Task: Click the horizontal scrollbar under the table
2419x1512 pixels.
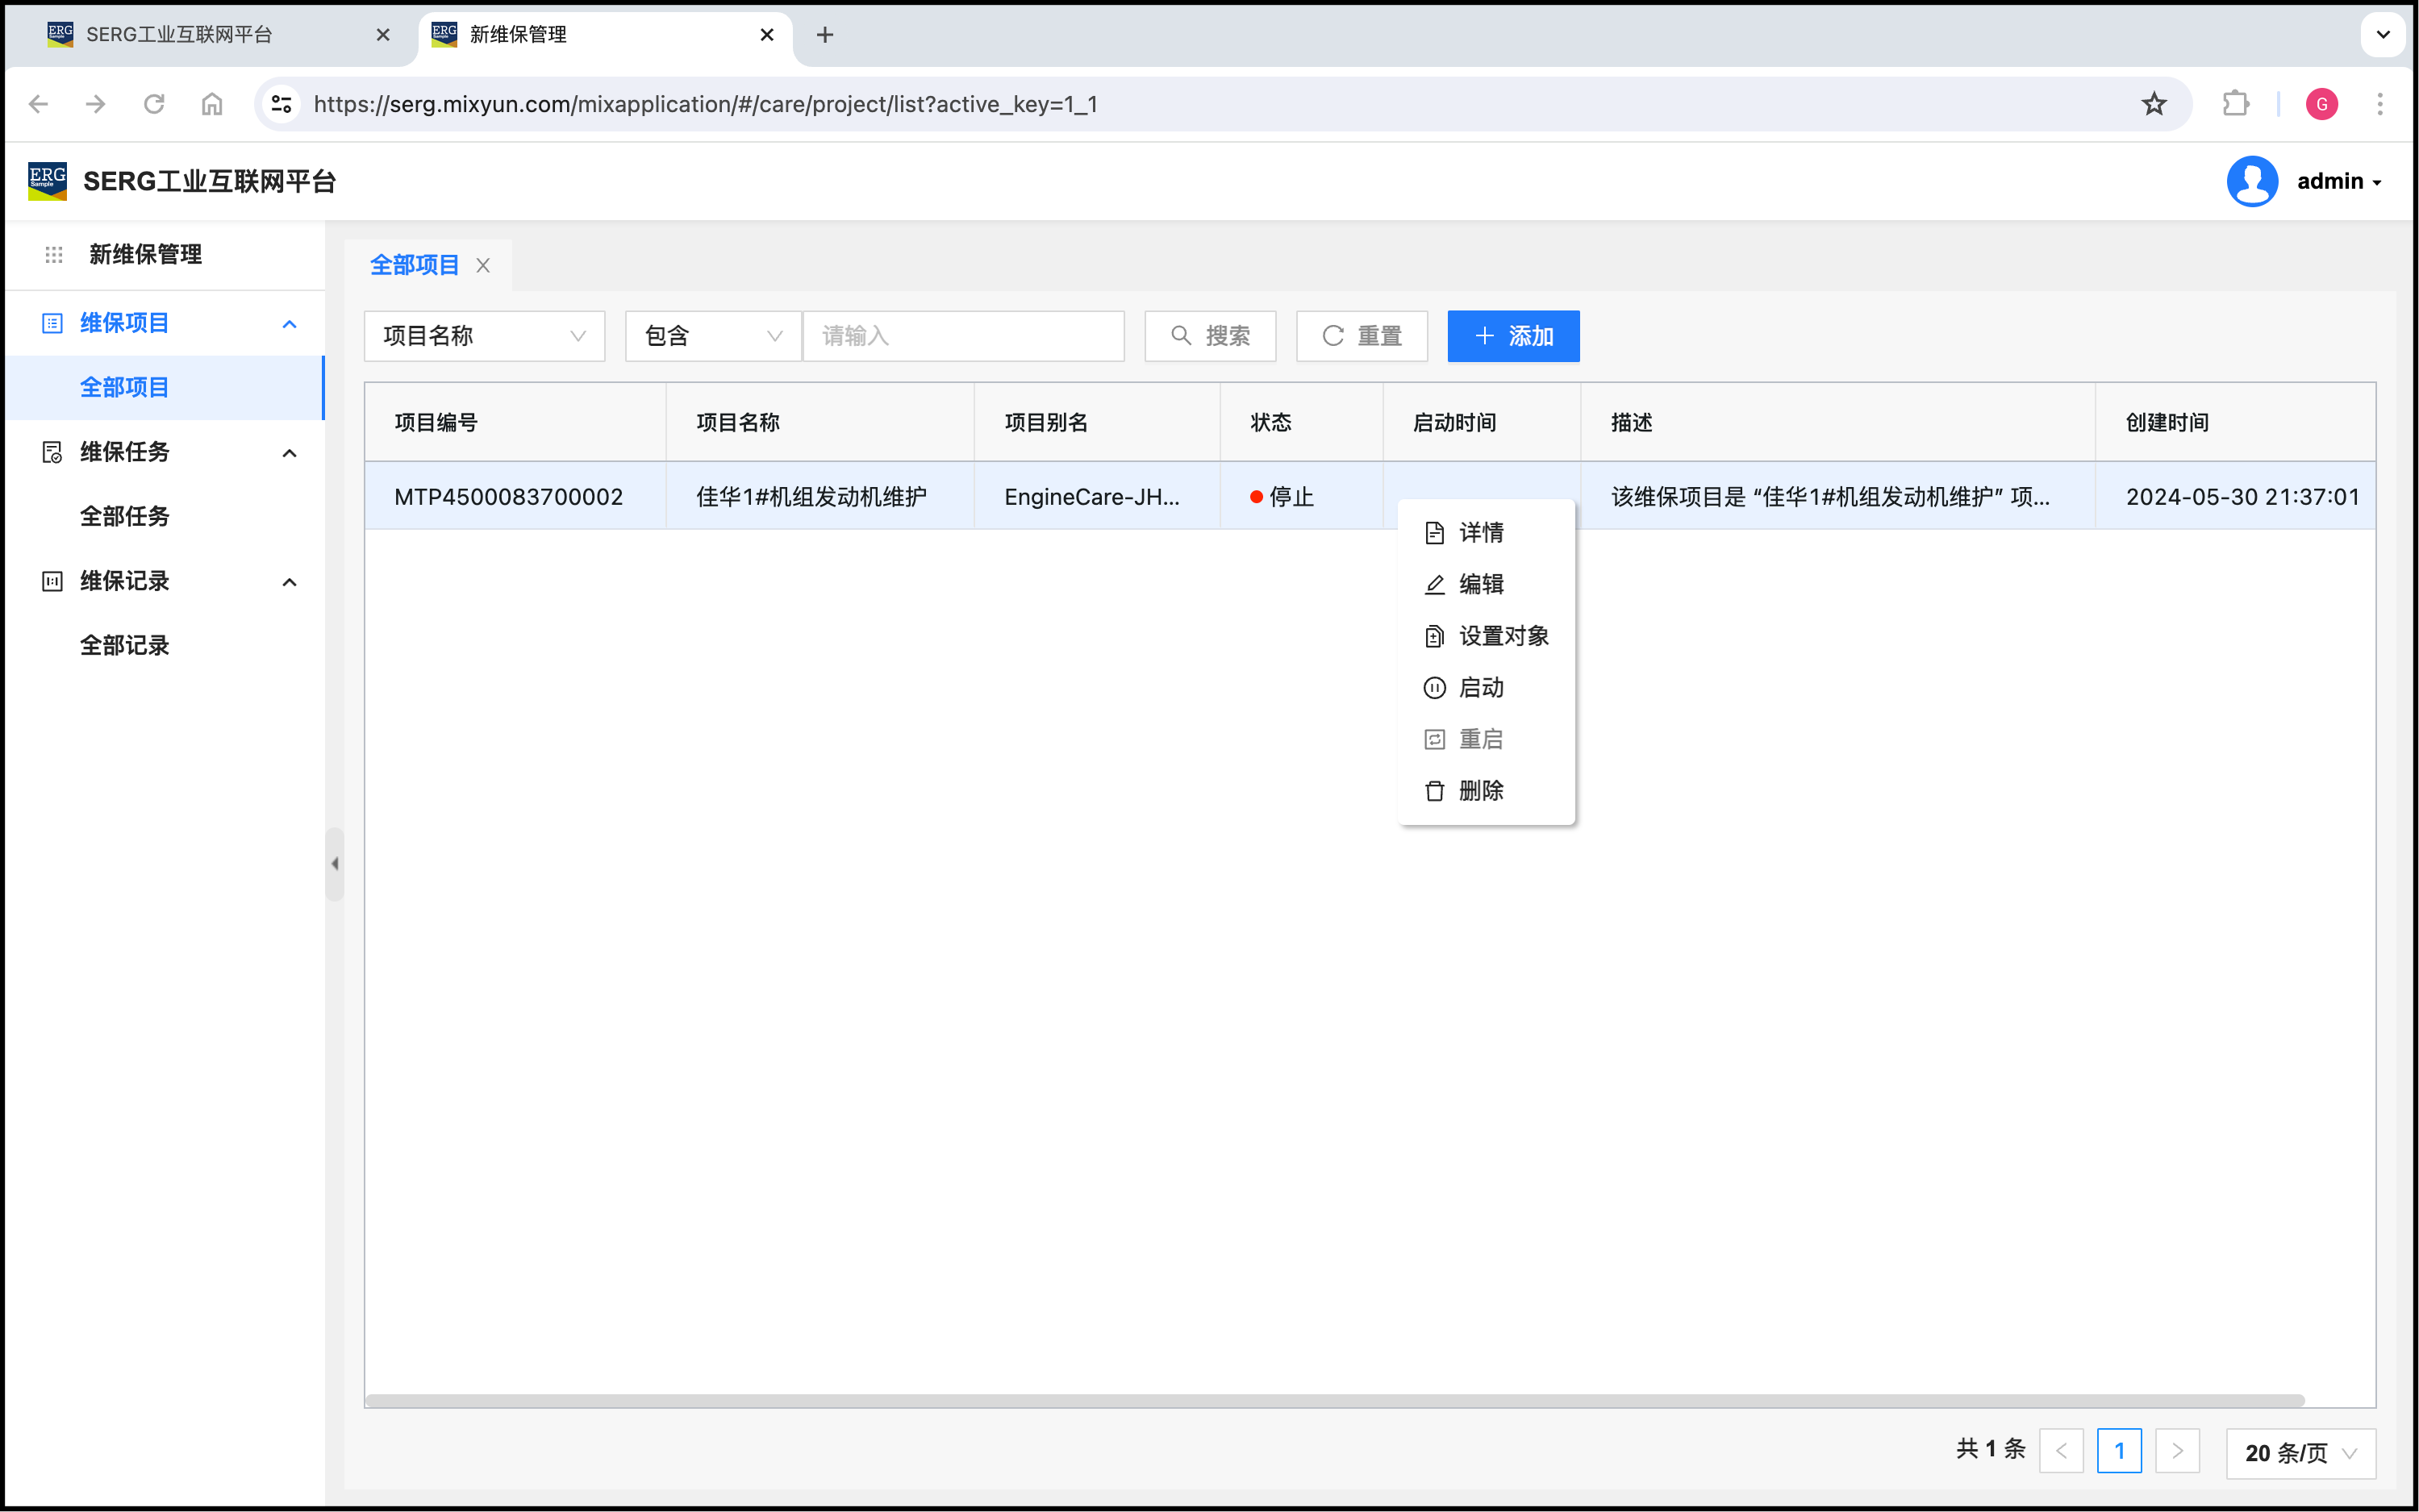Action: coord(1334,1400)
